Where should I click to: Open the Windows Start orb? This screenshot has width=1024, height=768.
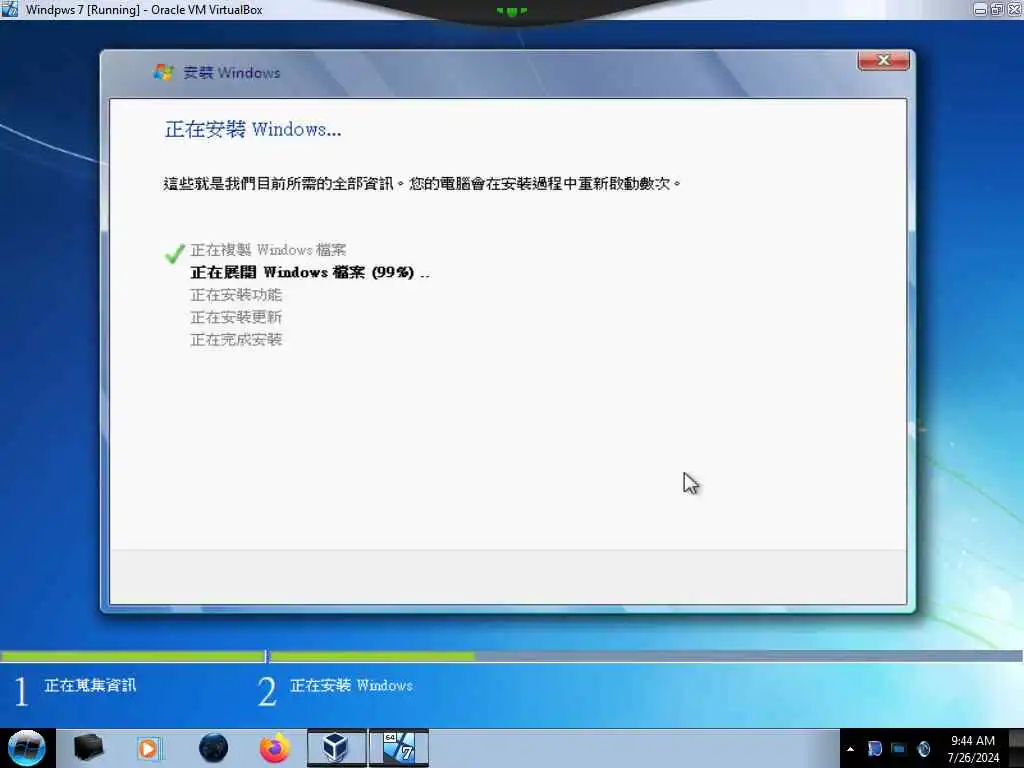[x=27, y=748]
